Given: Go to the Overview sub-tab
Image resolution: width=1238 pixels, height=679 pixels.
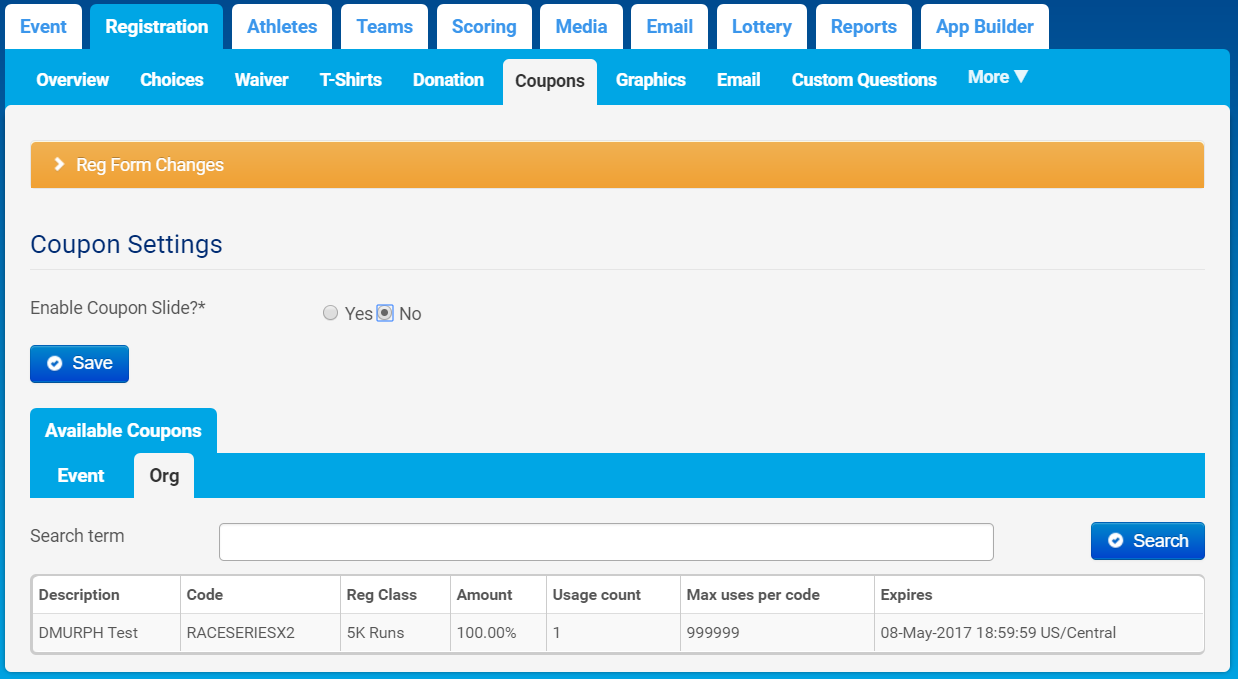Looking at the screenshot, I should coord(73,80).
